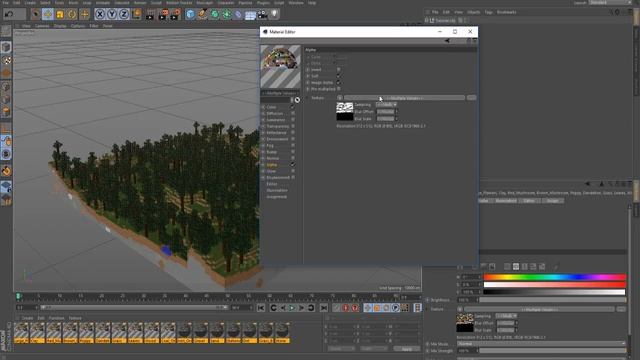The height and width of the screenshot is (360, 640).
Task: Toggle the X axis lock
Action: click(100, 15)
